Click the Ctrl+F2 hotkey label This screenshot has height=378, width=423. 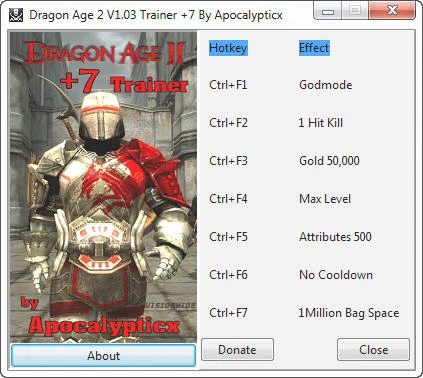(x=229, y=123)
